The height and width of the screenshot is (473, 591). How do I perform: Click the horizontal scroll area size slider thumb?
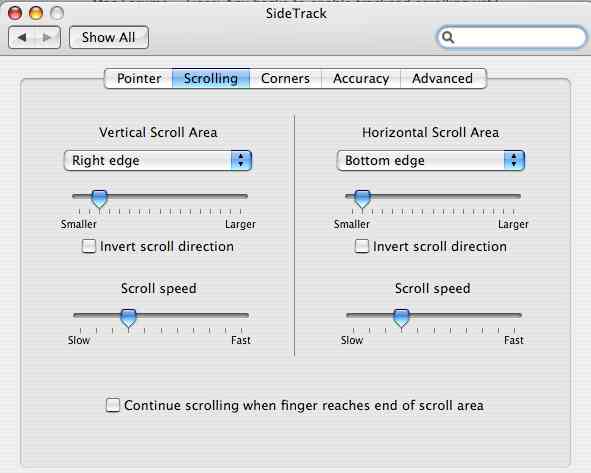click(x=362, y=199)
